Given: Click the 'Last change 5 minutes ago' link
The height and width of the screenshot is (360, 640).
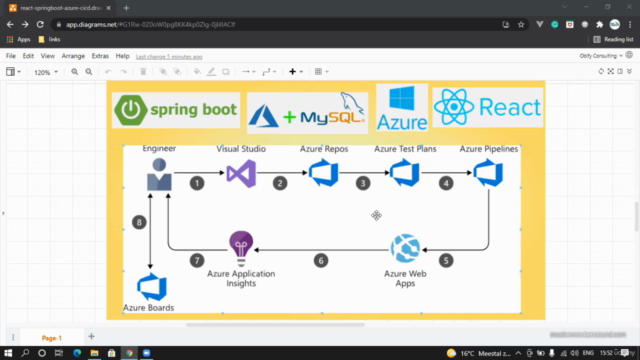Looking at the screenshot, I should tap(169, 57).
